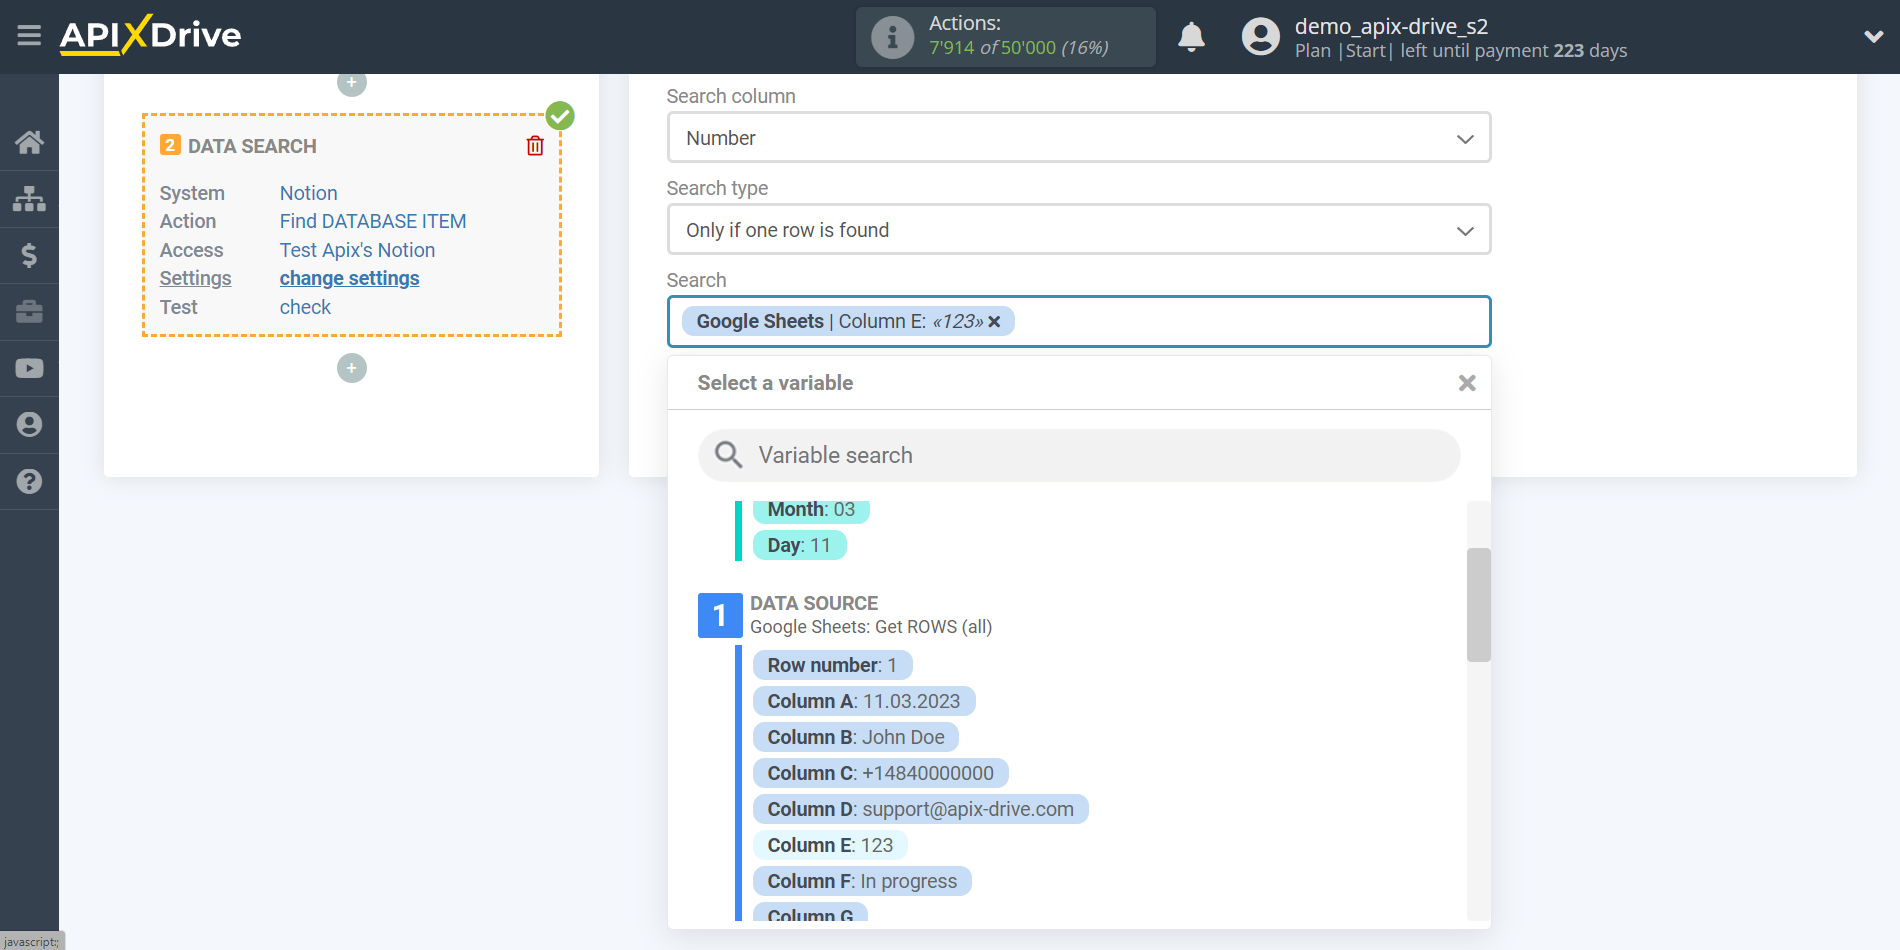The width and height of the screenshot is (1900, 950).
Task: Open billing dollar icon in sidebar
Action: (x=29, y=255)
